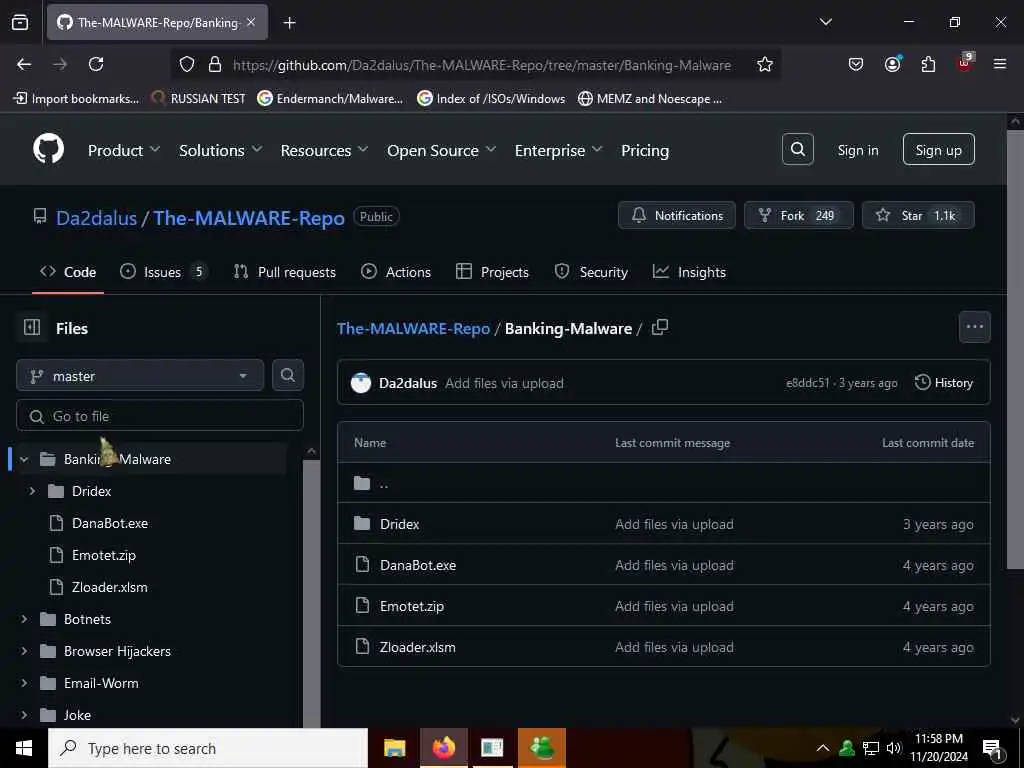Click the Notifications button
The height and width of the screenshot is (768, 1024).
[677, 215]
